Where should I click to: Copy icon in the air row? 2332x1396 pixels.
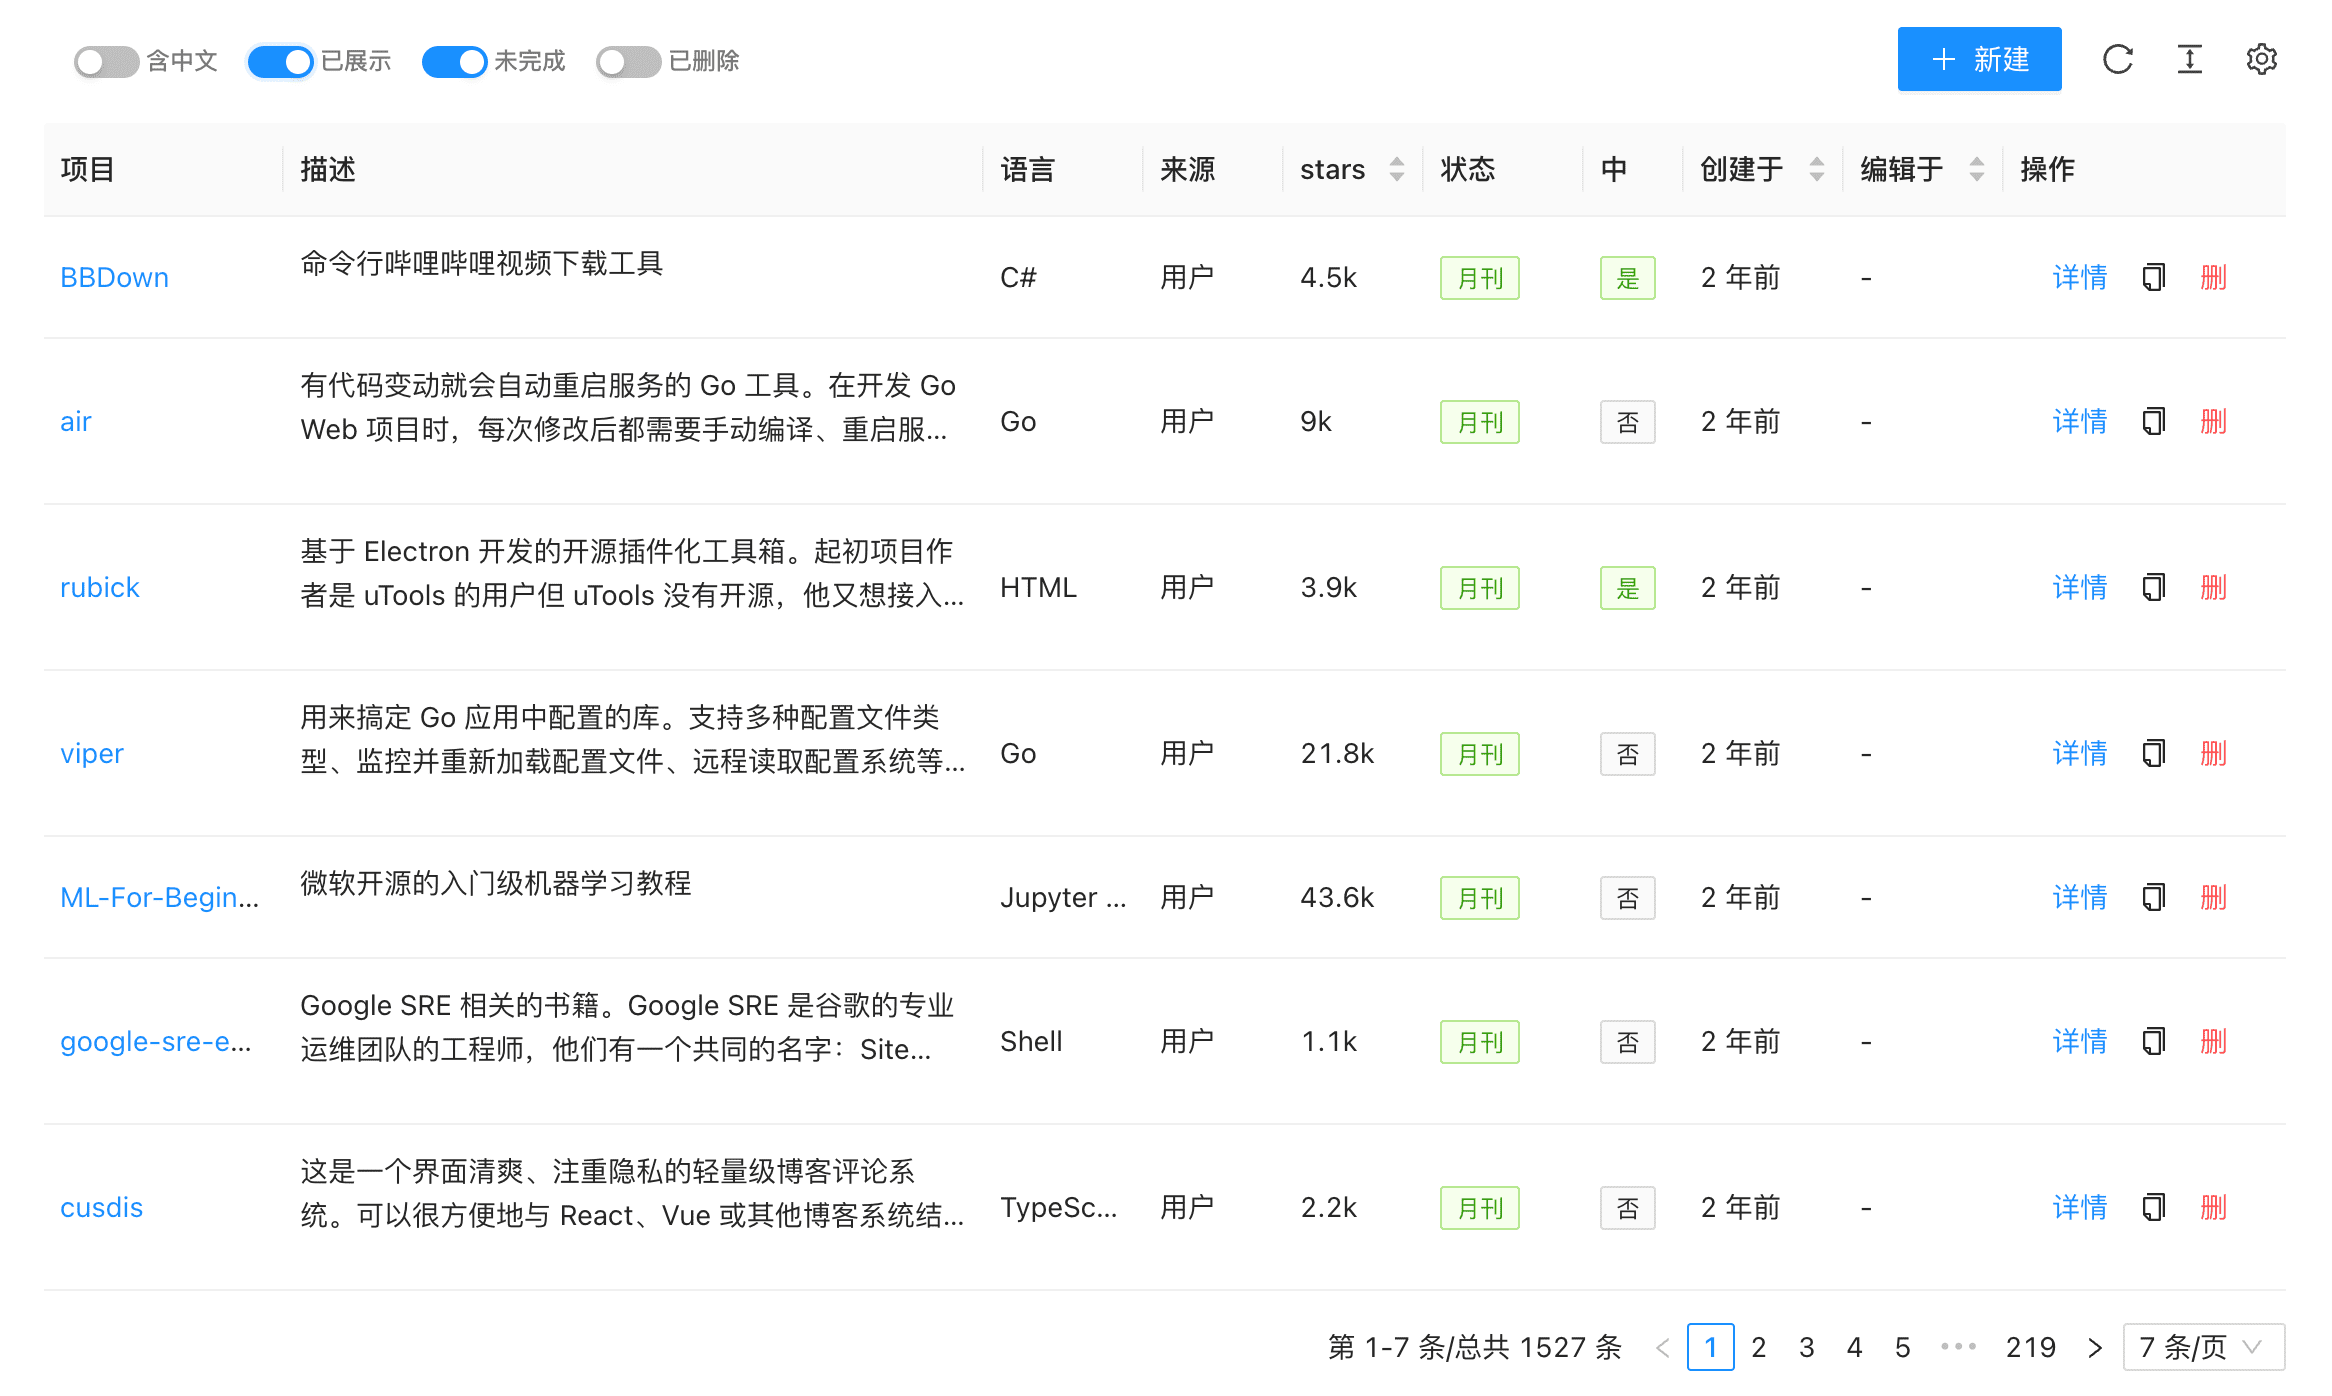(x=2154, y=421)
